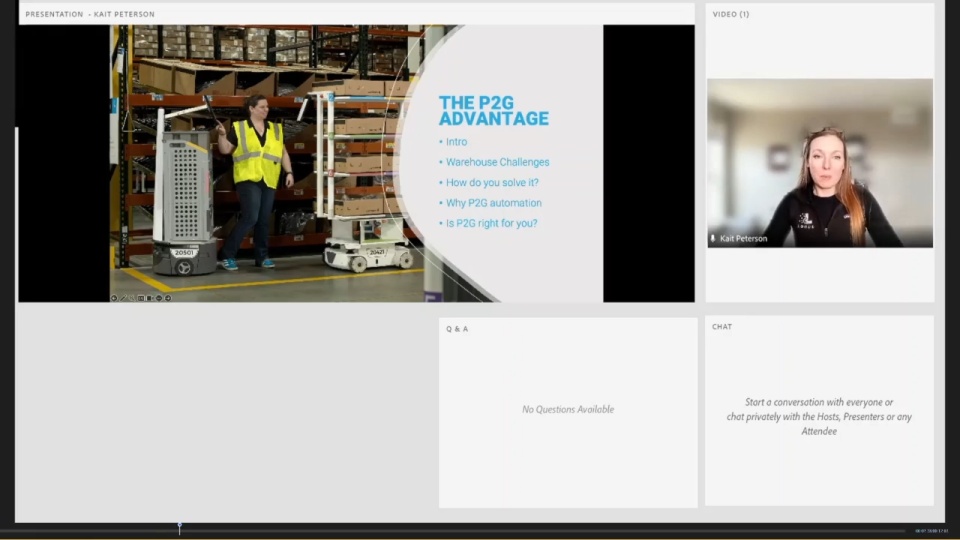Click the 'How do you solve it?' bullet
960x540 pixels.
pyautogui.click(x=492, y=182)
